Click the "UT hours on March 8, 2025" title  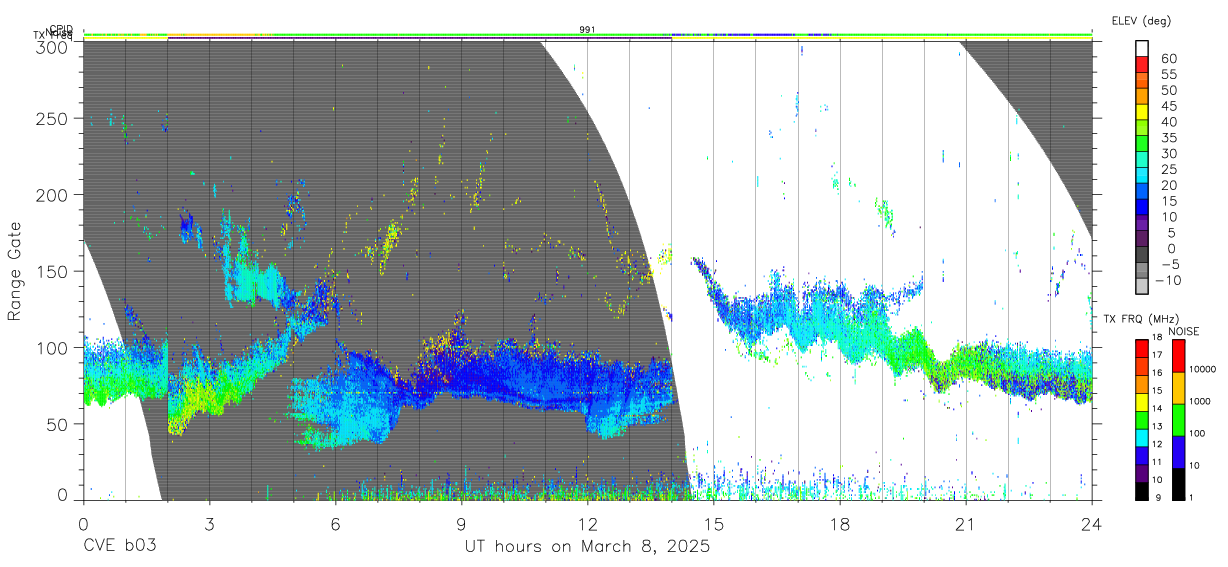[587, 547]
